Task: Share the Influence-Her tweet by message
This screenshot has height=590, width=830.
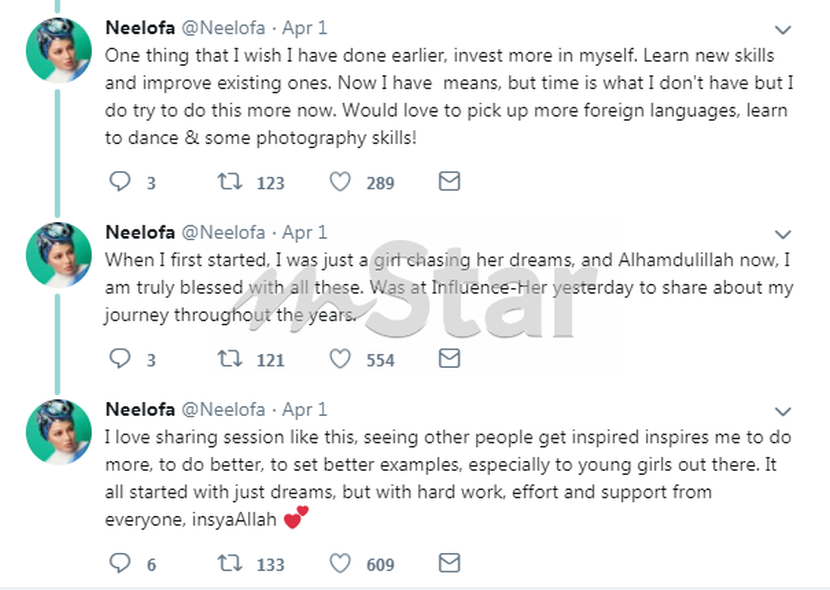Action: (x=450, y=359)
